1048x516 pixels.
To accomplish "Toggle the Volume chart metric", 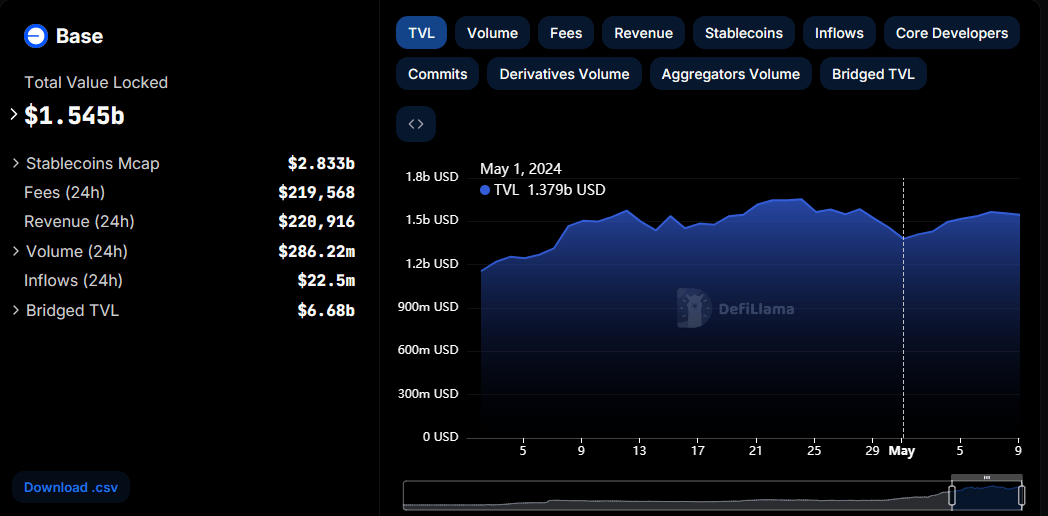I will 493,33.
